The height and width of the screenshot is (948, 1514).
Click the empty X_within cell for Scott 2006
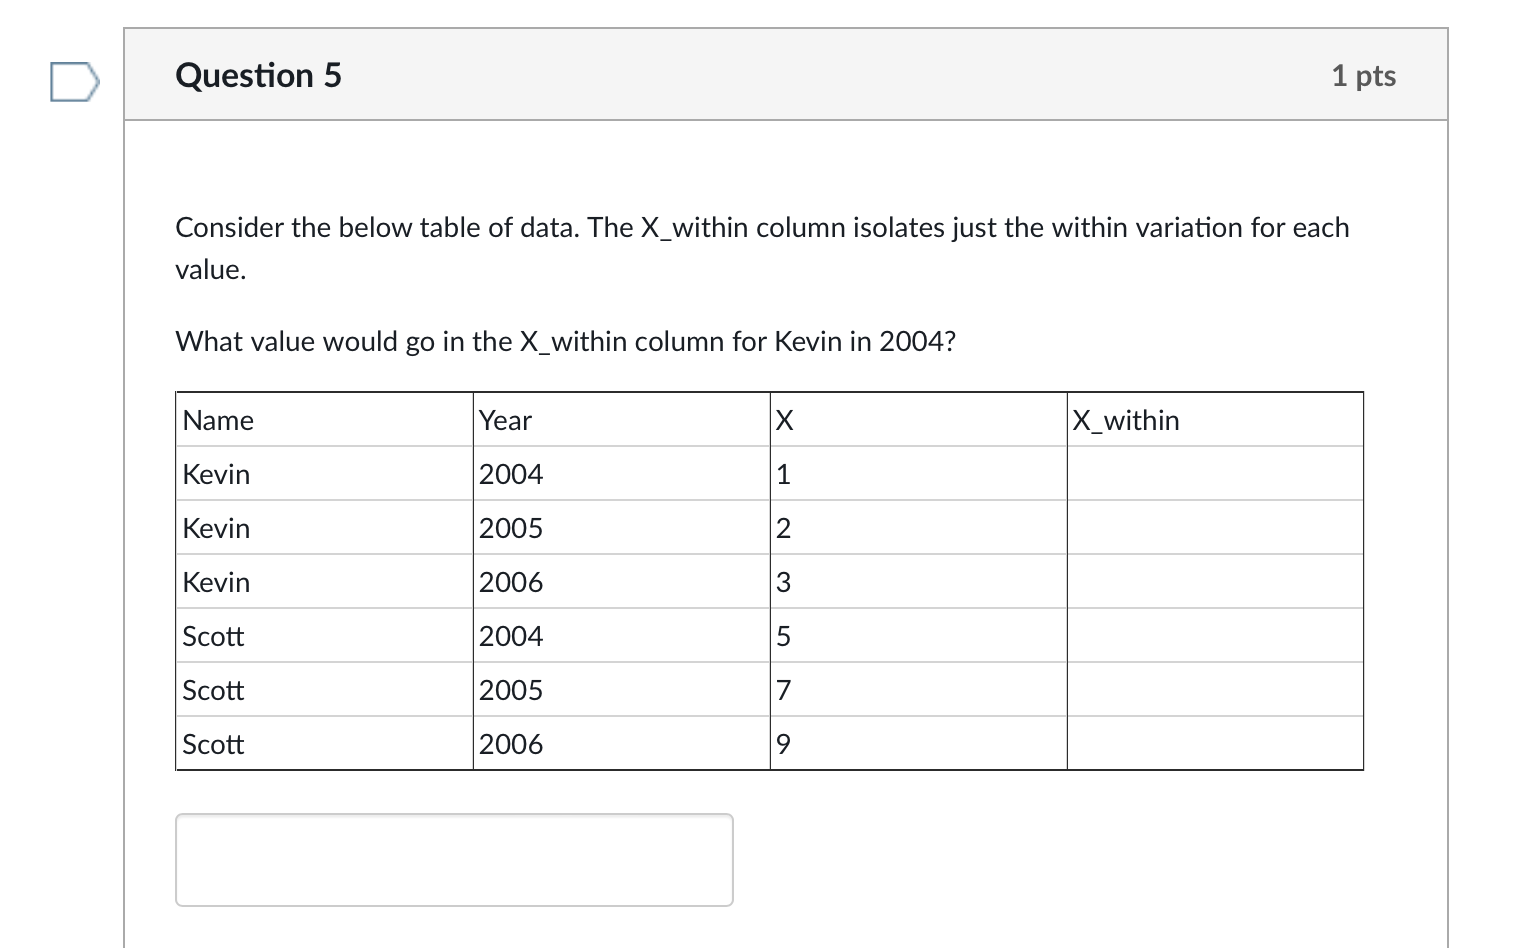click(x=1214, y=744)
